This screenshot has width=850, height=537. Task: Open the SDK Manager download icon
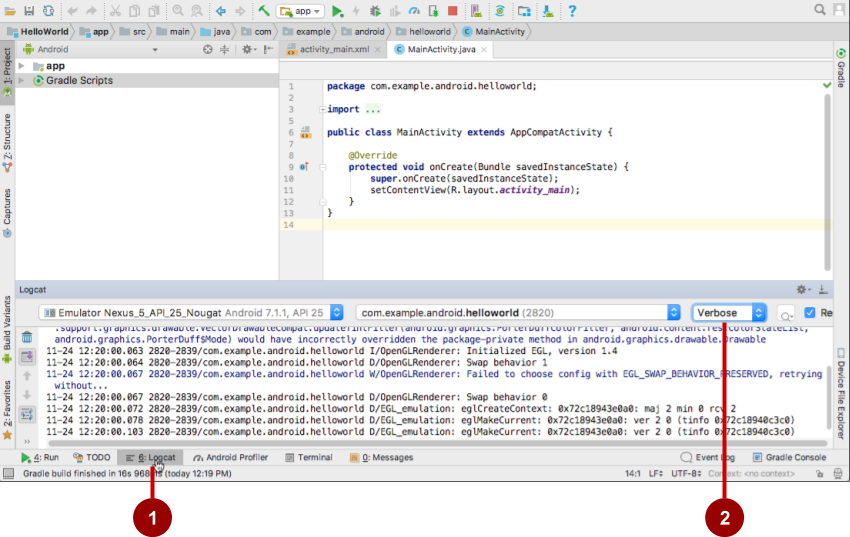pyautogui.click(x=548, y=11)
